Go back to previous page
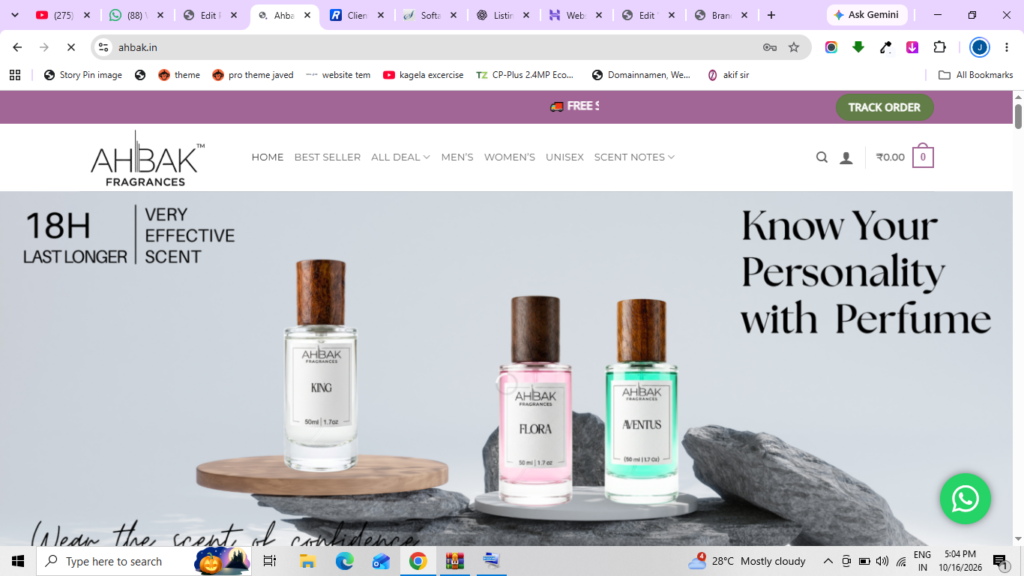 pyautogui.click(x=18, y=47)
